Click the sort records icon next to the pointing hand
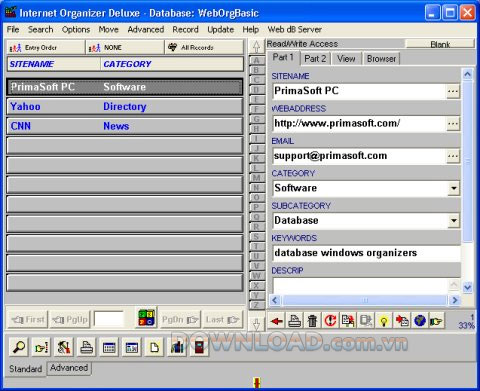 pyautogui.click(x=64, y=347)
